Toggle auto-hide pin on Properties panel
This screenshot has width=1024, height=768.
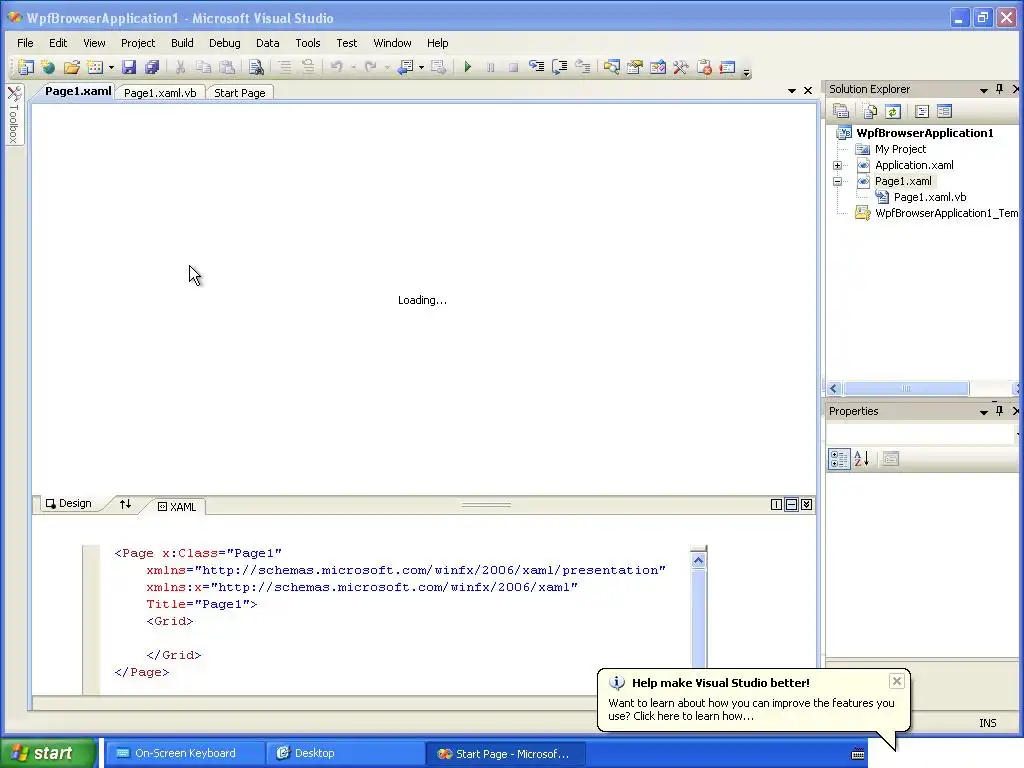tap(999, 411)
